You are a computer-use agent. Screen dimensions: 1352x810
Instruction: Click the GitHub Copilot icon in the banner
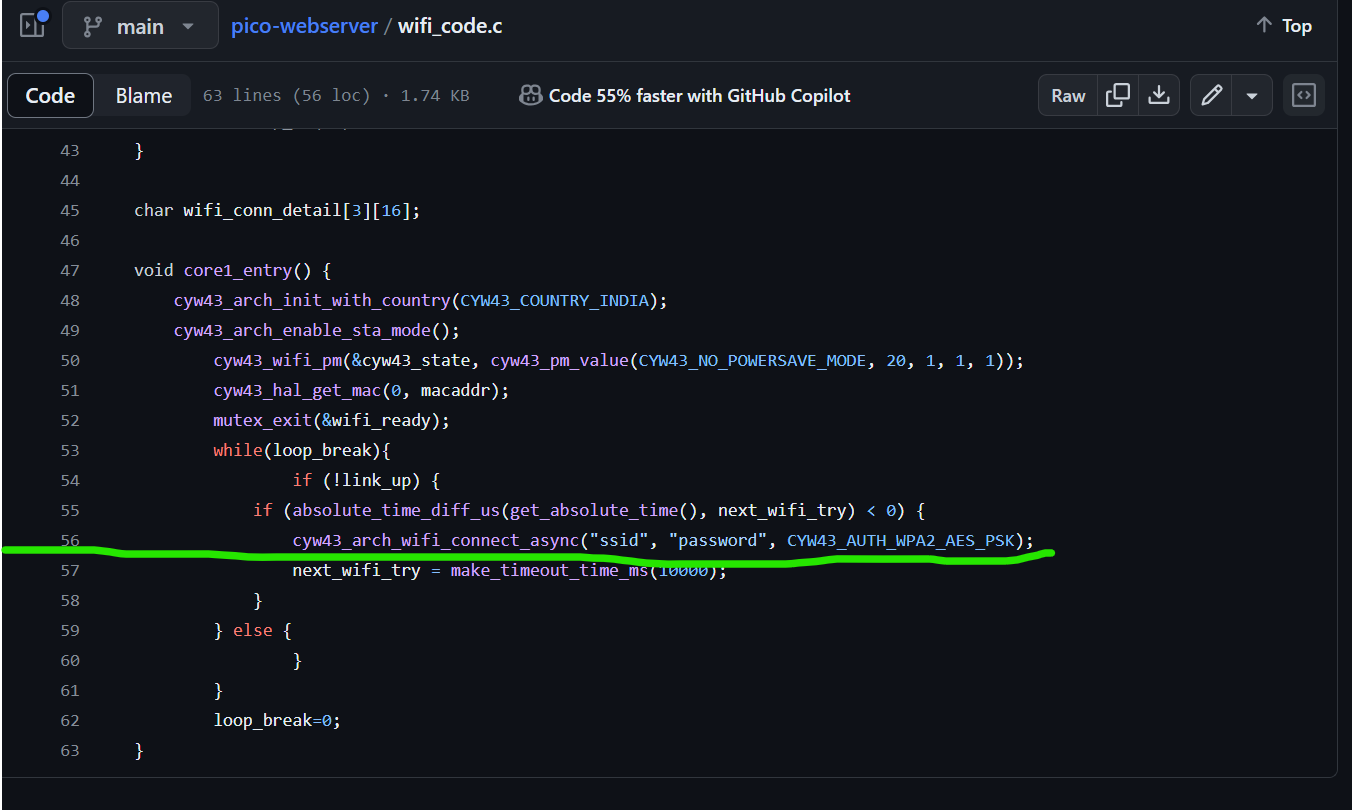pyautogui.click(x=530, y=95)
